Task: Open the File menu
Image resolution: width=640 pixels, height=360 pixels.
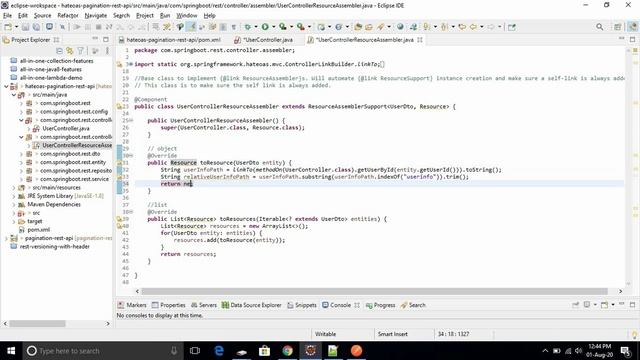Action: point(7,16)
